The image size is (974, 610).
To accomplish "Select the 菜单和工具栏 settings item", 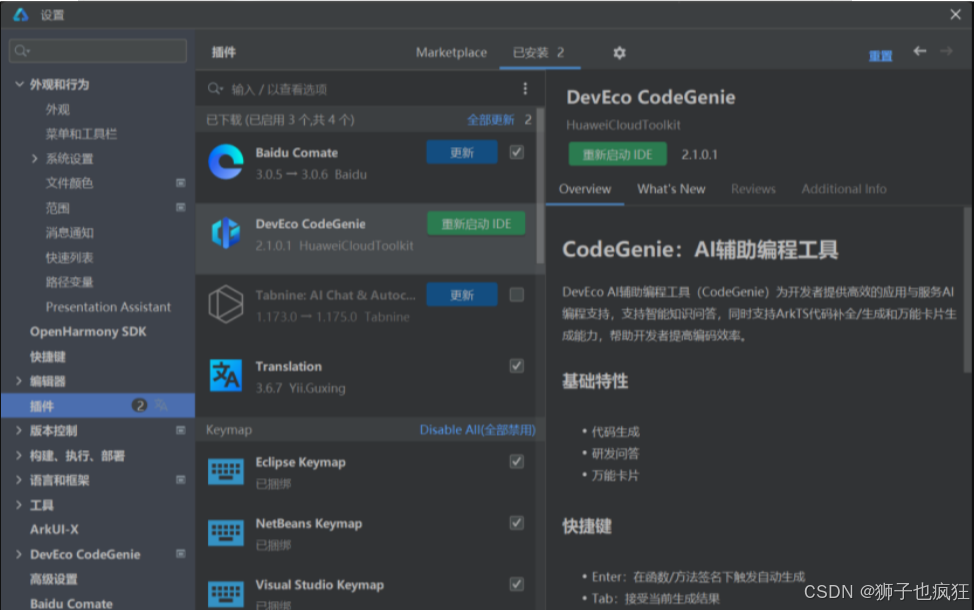I will tap(81, 134).
